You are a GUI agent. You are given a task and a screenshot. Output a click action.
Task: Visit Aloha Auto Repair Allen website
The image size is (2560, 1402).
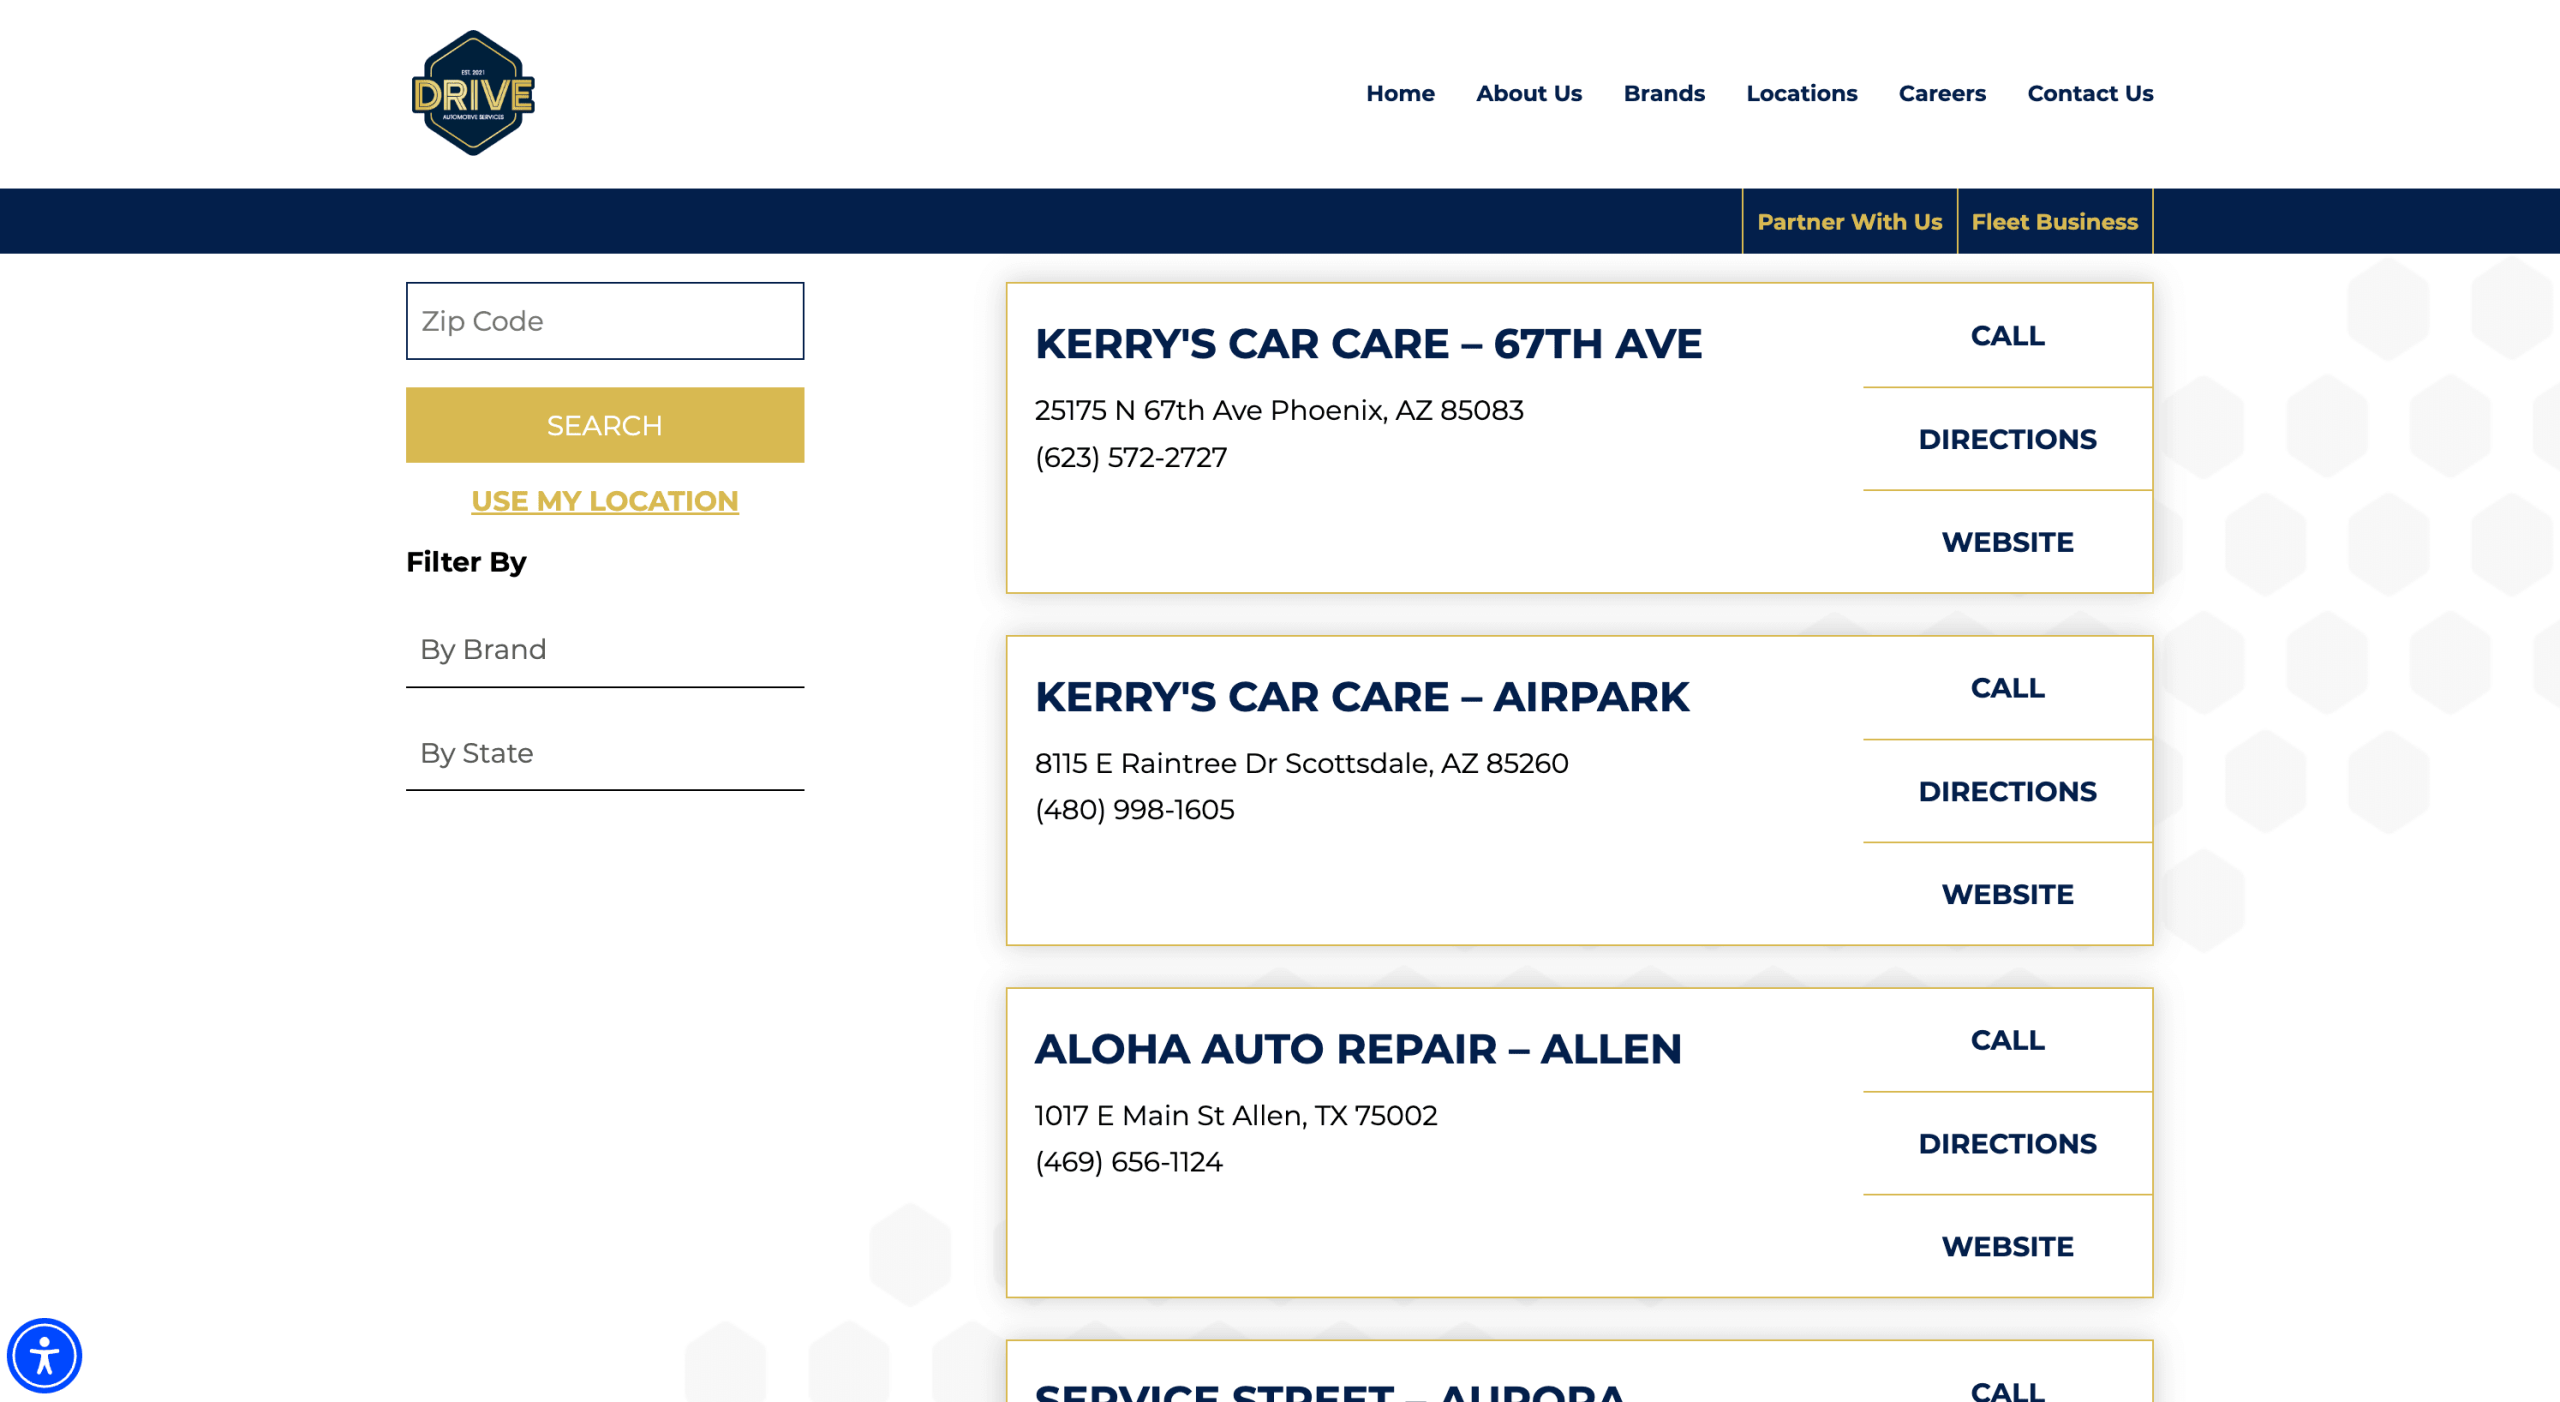pyautogui.click(x=2007, y=1246)
